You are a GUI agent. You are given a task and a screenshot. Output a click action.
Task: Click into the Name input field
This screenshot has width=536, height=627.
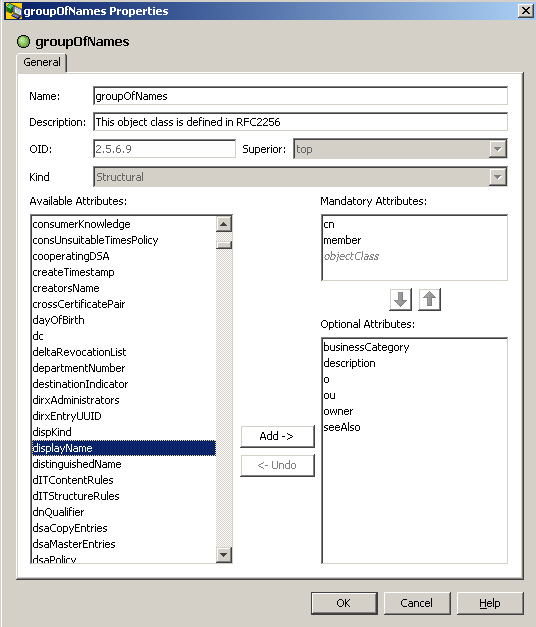click(x=300, y=96)
